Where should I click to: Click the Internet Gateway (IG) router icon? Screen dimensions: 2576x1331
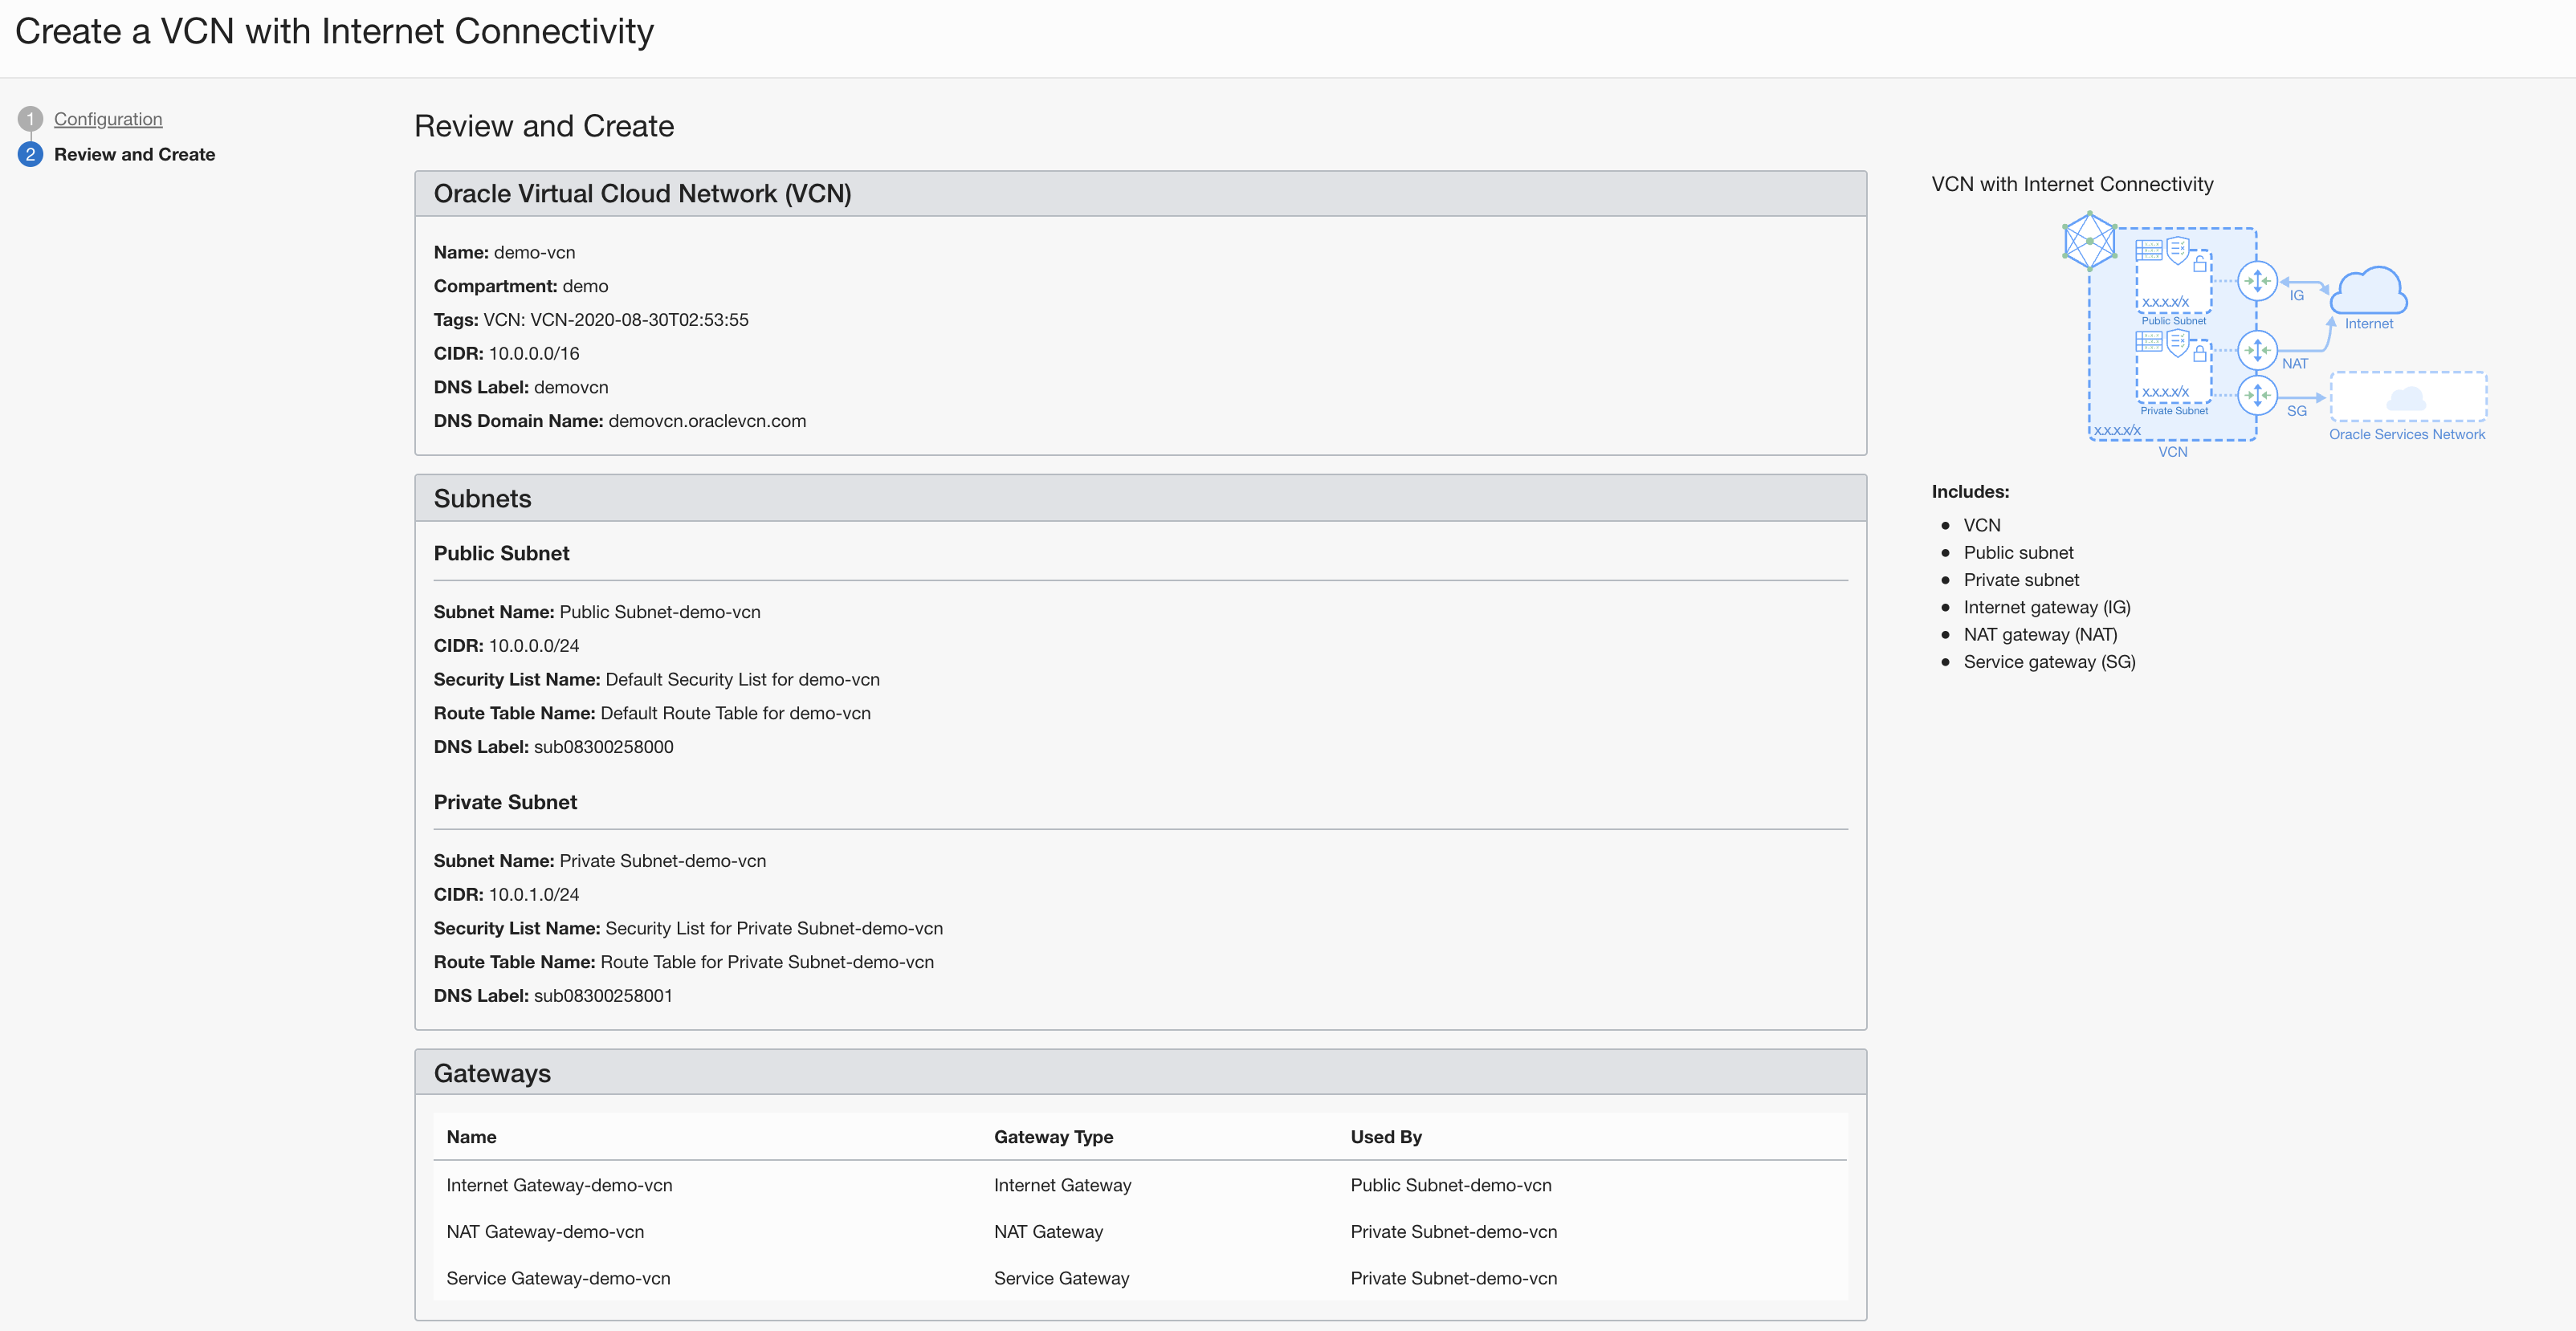click(2257, 281)
